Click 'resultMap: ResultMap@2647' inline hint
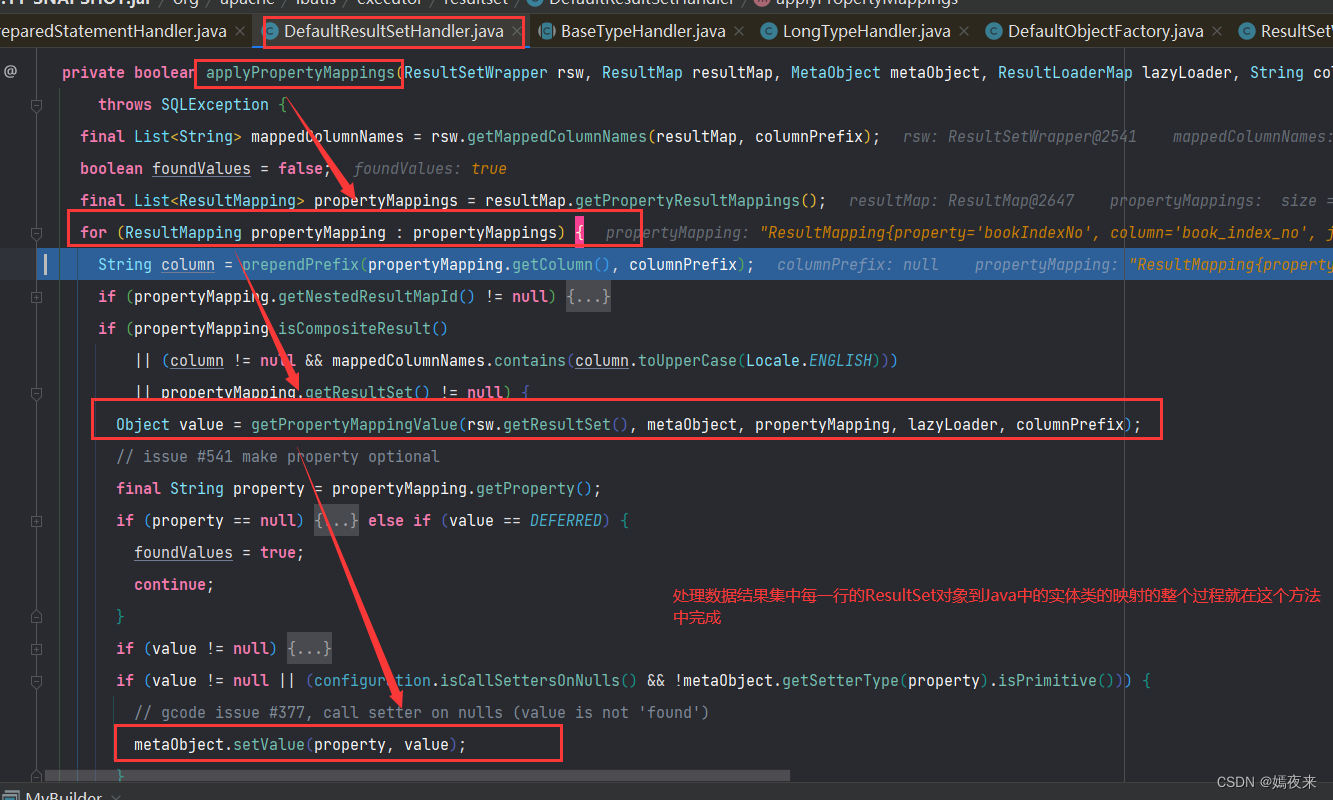The width and height of the screenshot is (1333, 800). (961, 201)
